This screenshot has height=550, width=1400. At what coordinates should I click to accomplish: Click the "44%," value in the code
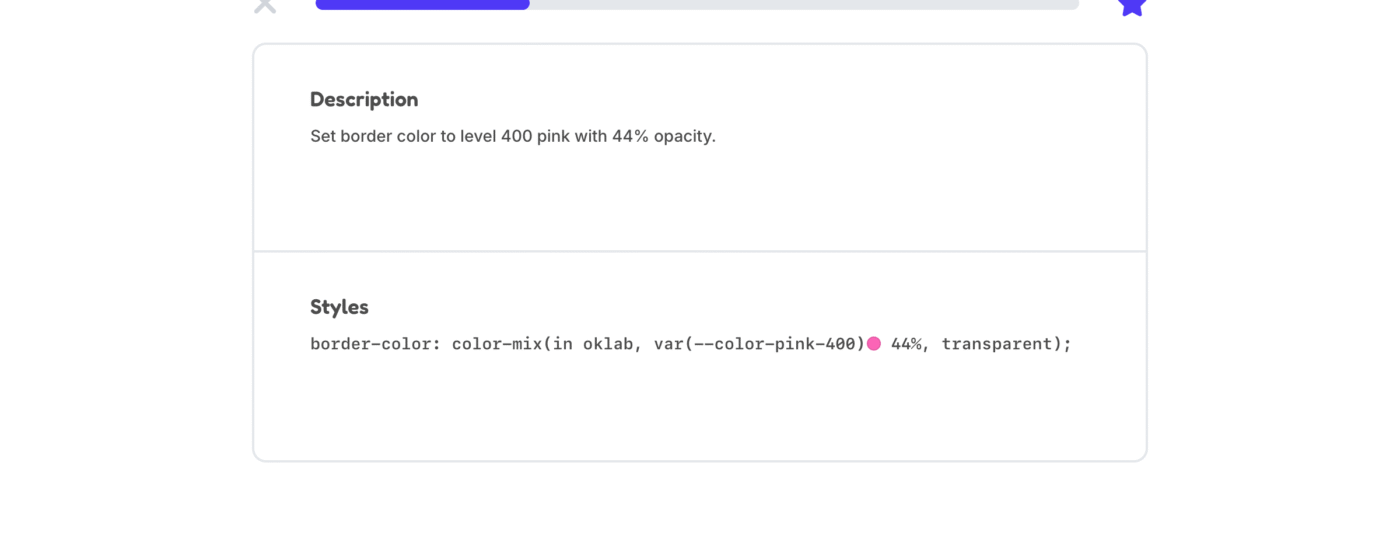(x=911, y=344)
